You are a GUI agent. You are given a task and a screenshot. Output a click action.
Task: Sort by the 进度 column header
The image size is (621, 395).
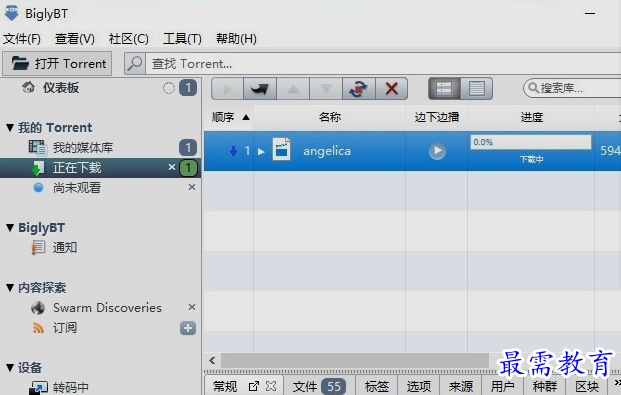[531, 117]
